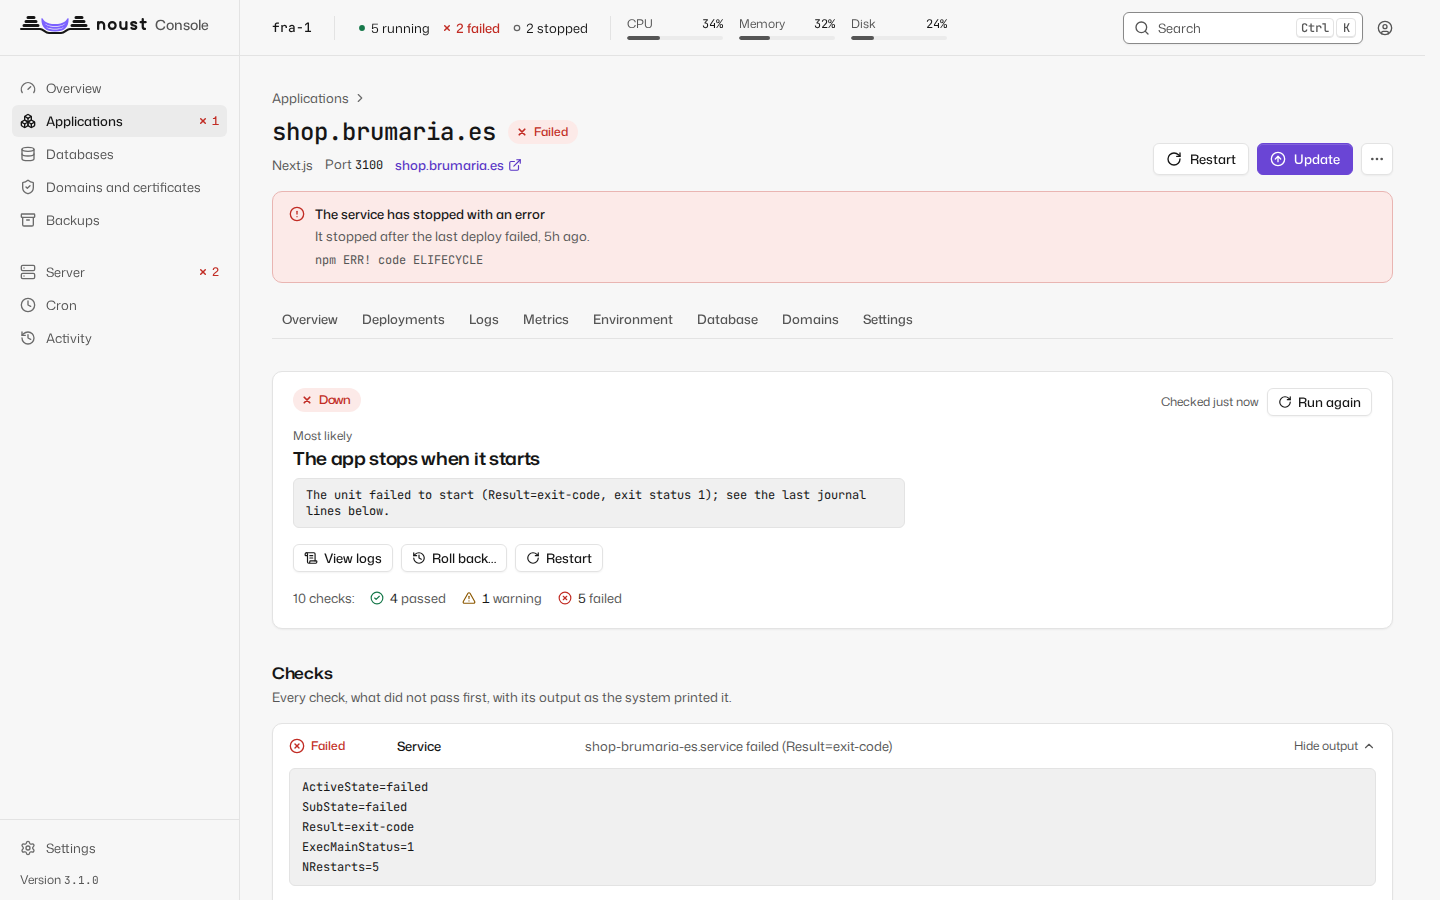Open Databases from the sidebar icon
Screen dimensions: 1440x900
28,154
